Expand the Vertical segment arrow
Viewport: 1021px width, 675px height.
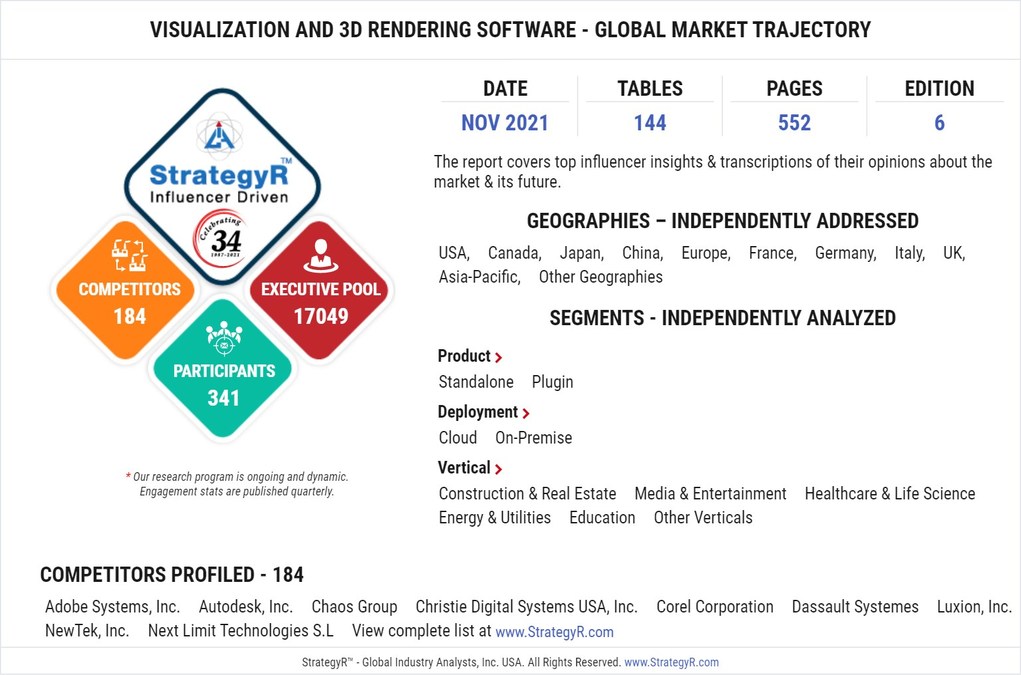(499, 469)
